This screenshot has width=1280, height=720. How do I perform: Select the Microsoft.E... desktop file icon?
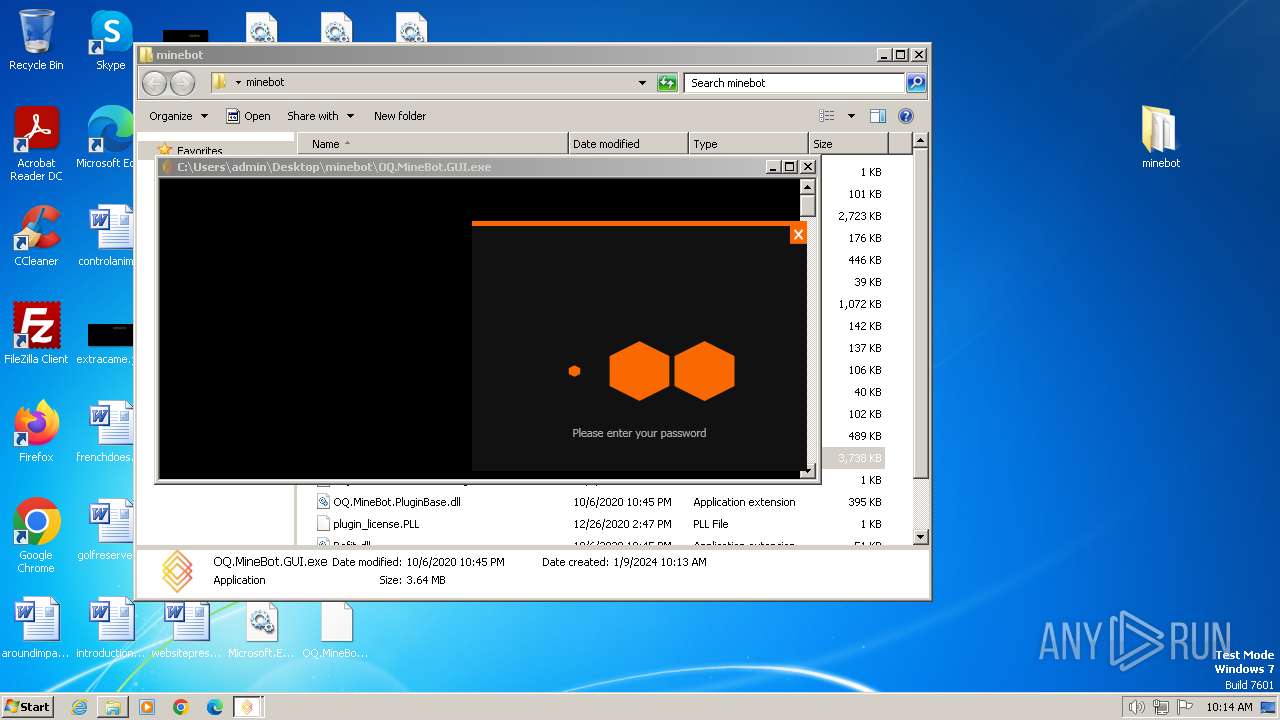[x=261, y=628]
